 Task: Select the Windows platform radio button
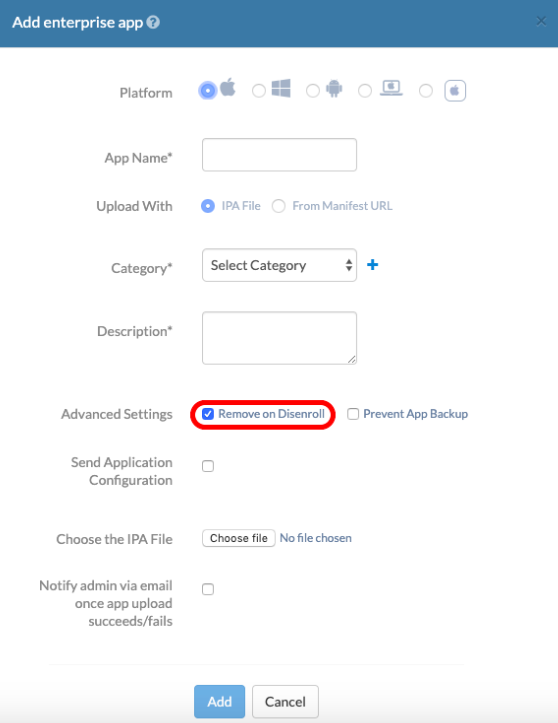(x=259, y=91)
